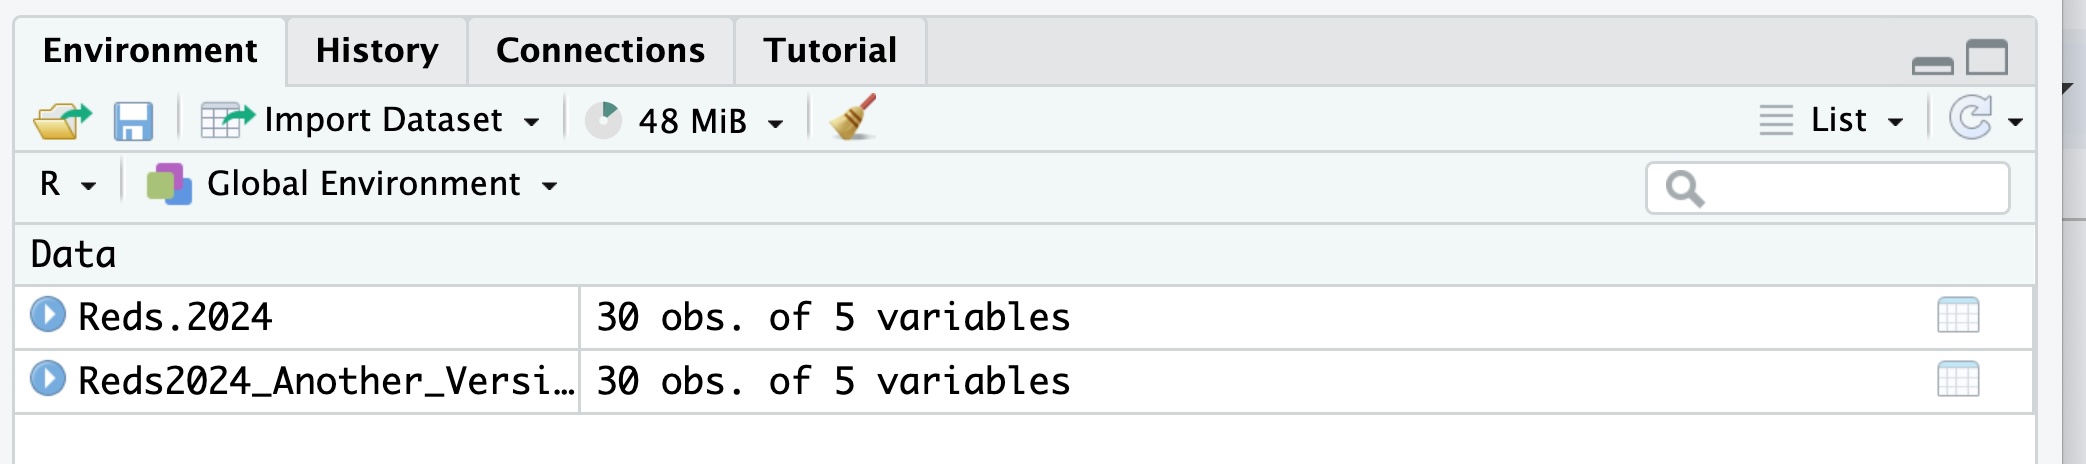Viewport: 2086px width, 464px height.
Task: Open the refresh options dropdown arrow
Action: click(2015, 122)
